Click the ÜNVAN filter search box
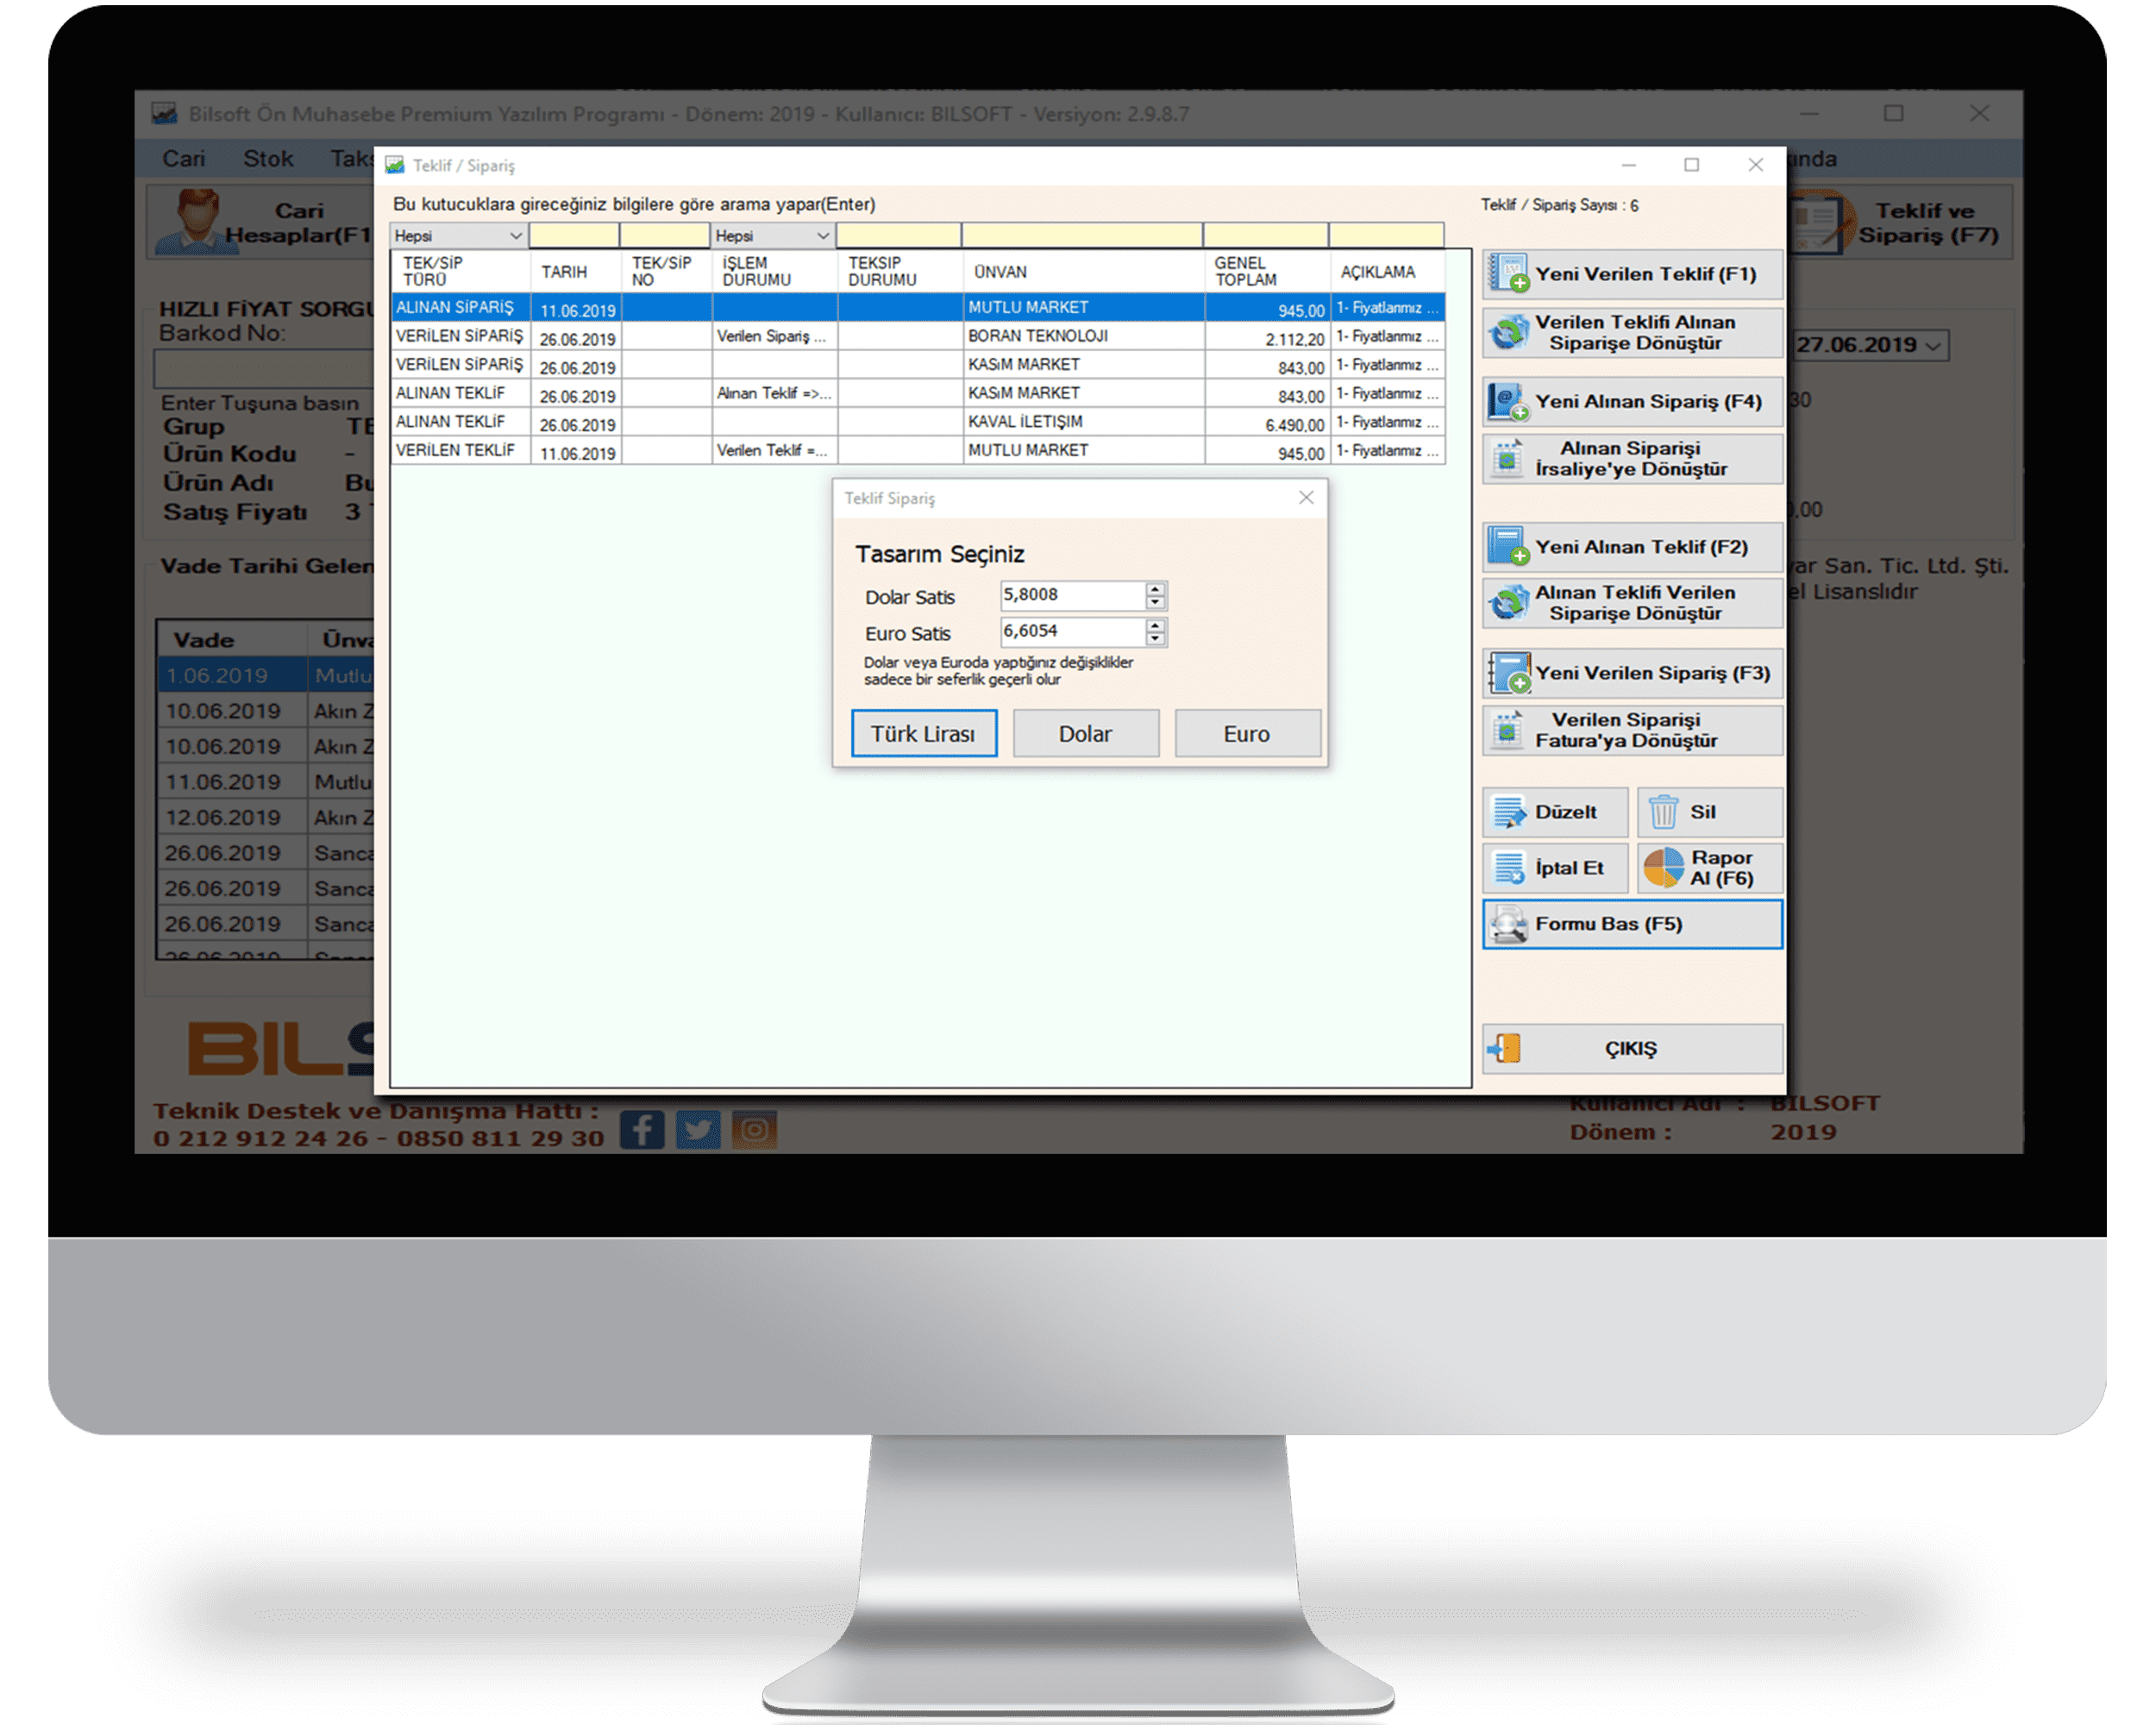 pyautogui.click(x=1082, y=236)
